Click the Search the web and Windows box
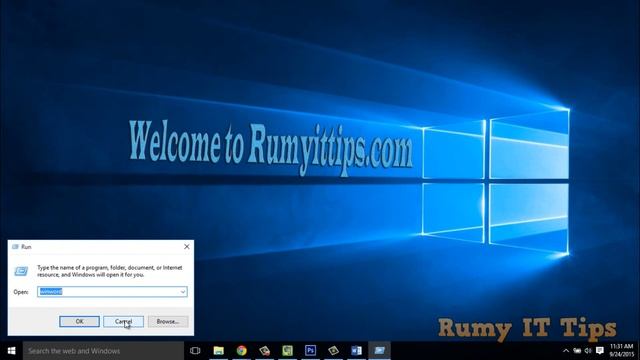The image size is (640, 360). (103, 351)
